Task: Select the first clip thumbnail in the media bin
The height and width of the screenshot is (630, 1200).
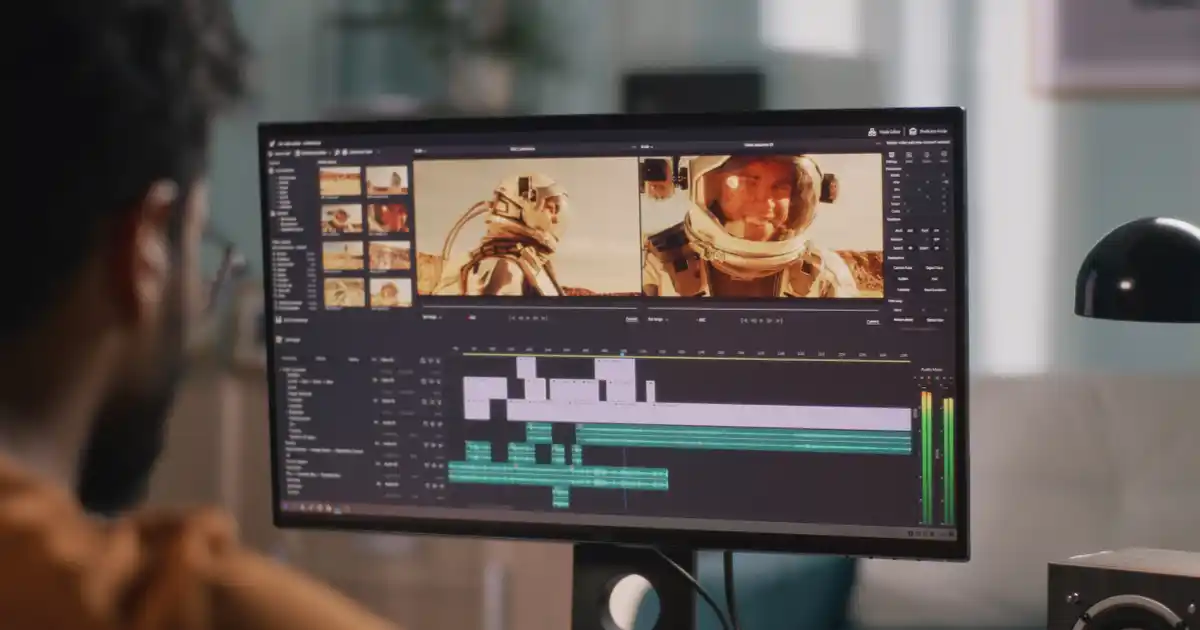Action: coord(340,181)
